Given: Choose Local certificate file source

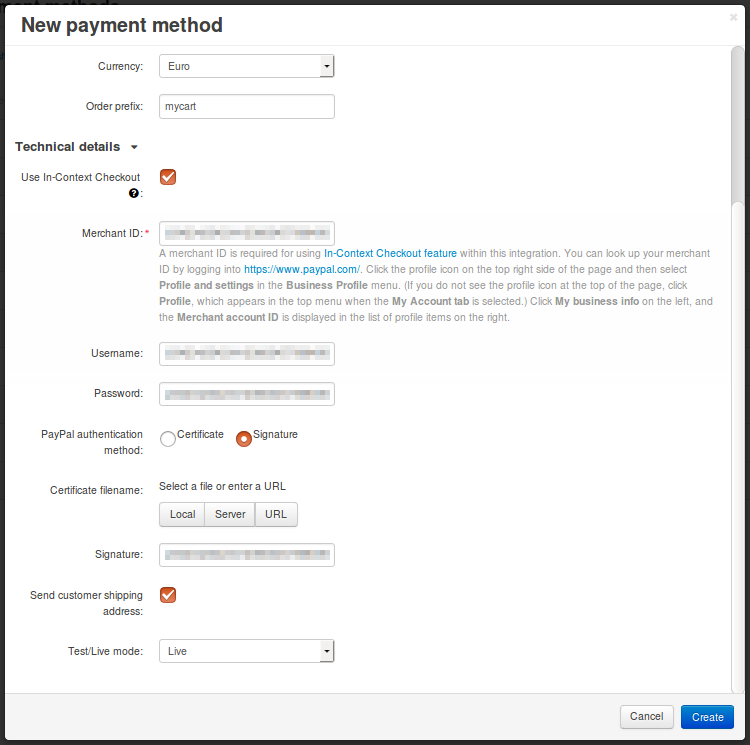Looking at the screenshot, I should [x=182, y=515].
